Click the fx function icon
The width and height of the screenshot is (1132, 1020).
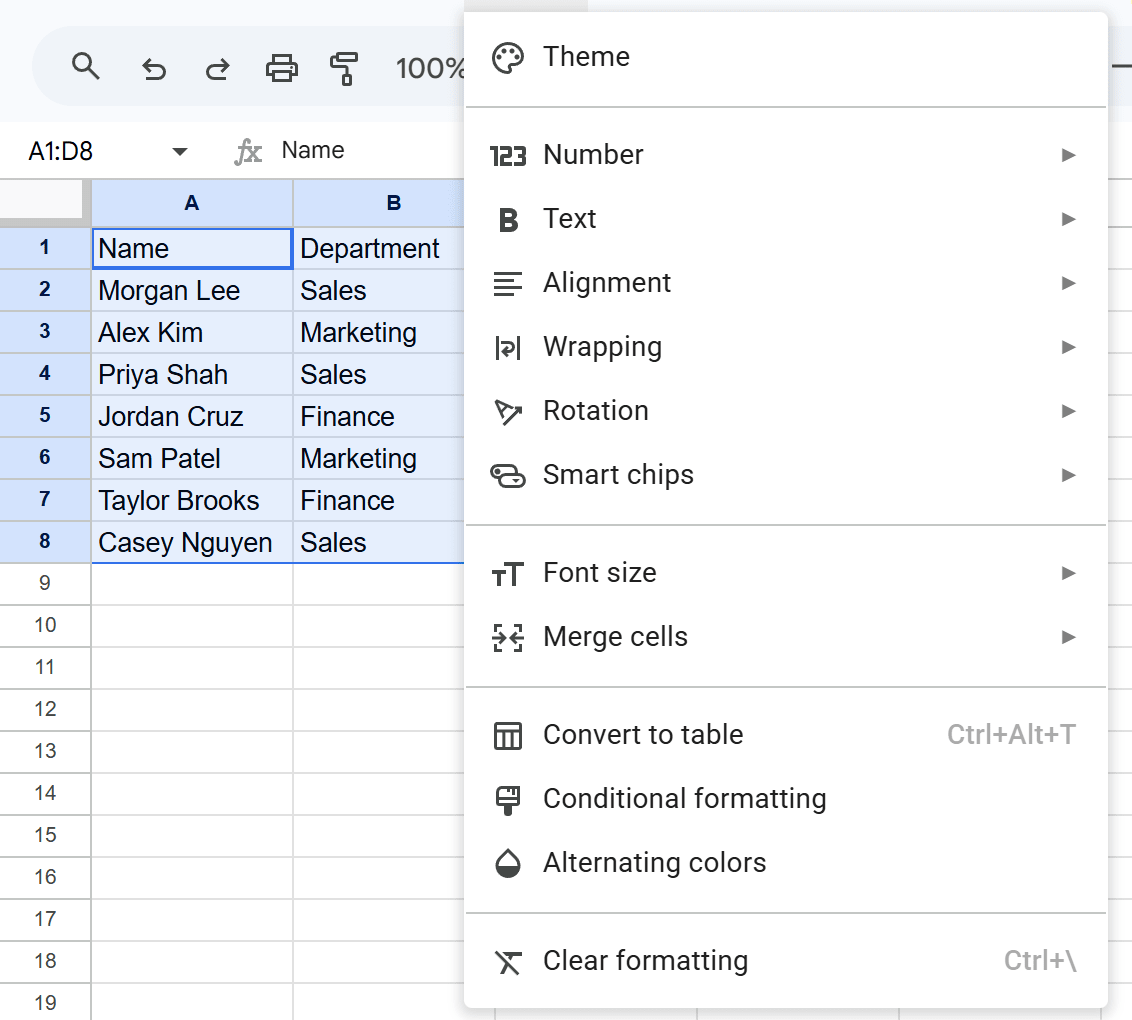click(x=248, y=152)
